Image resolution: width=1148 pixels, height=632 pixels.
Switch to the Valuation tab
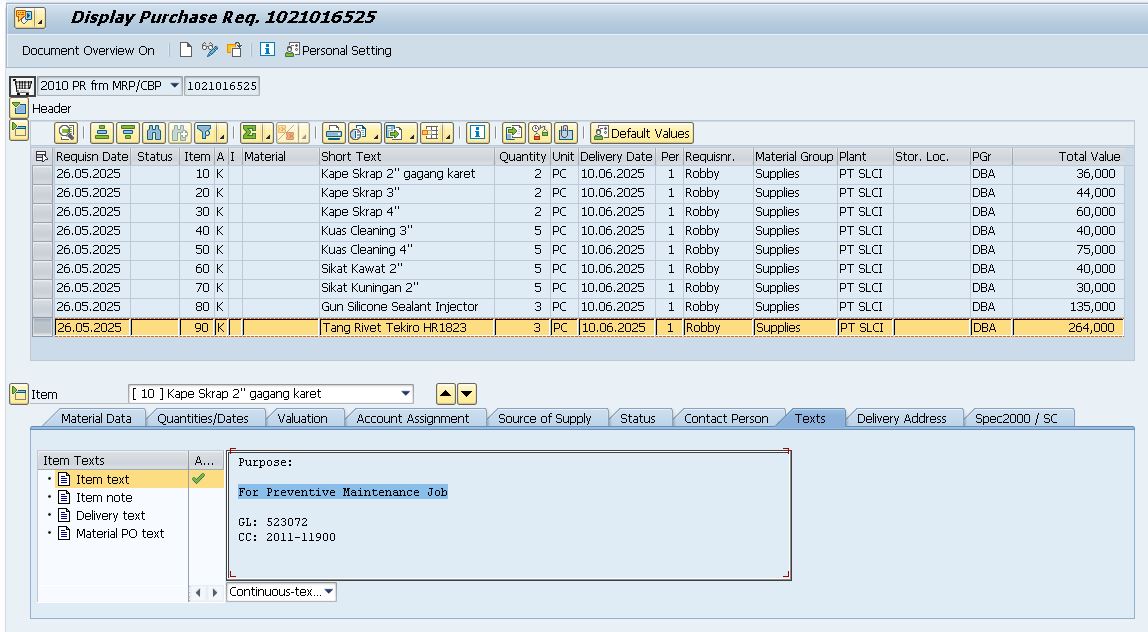tap(302, 418)
